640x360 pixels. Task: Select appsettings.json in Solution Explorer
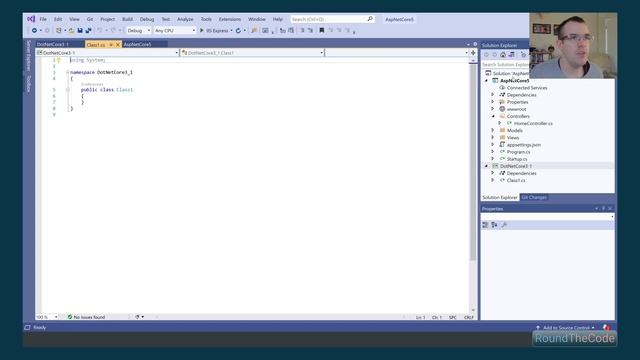pos(524,145)
